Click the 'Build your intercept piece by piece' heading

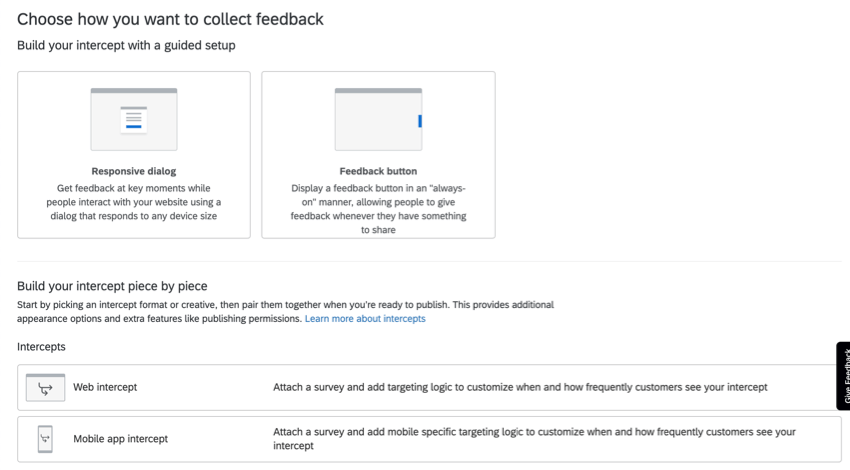(x=112, y=286)
